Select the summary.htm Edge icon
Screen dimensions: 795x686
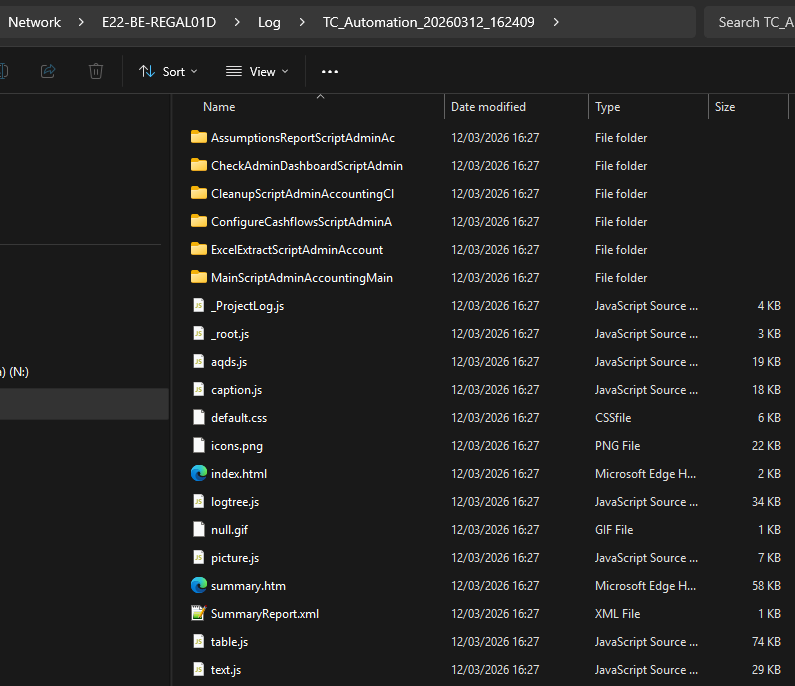(x=199, y=586)
